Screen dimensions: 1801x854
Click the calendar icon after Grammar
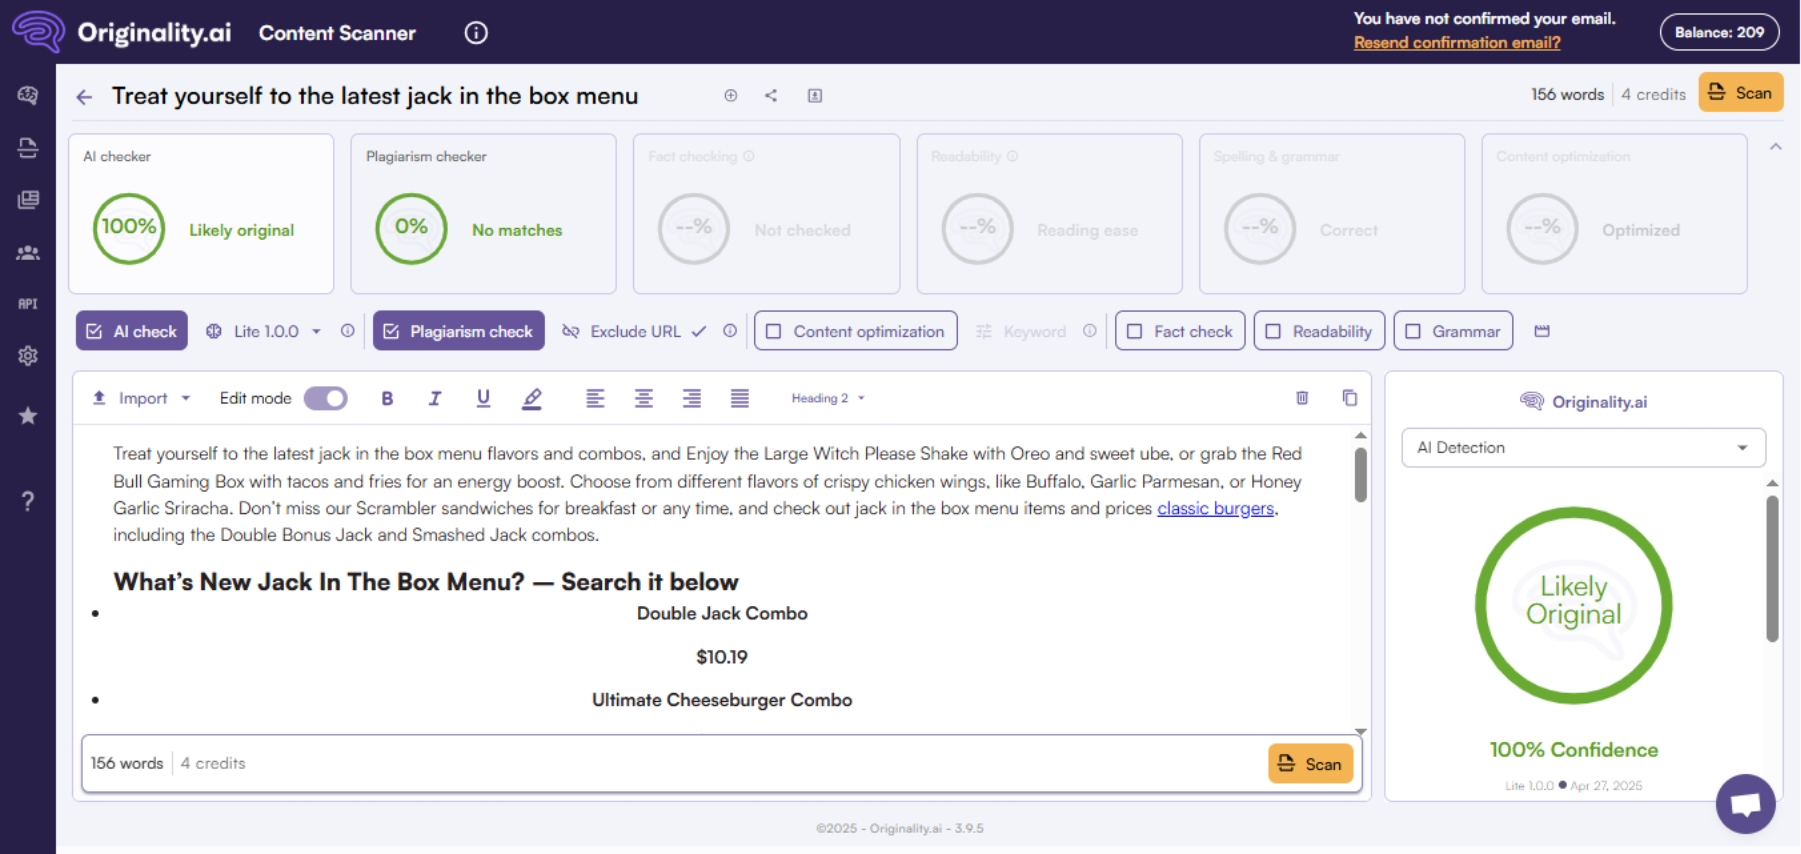(1542, 331)
